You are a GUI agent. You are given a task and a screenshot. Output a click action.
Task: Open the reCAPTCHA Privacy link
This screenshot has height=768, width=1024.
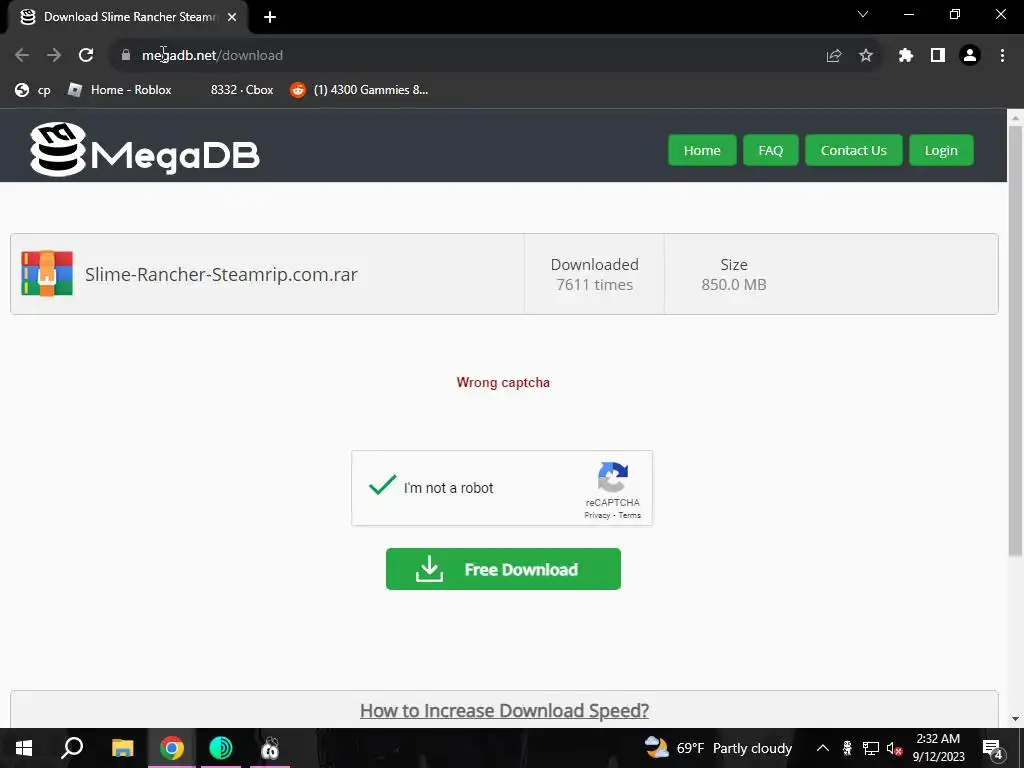597,515
